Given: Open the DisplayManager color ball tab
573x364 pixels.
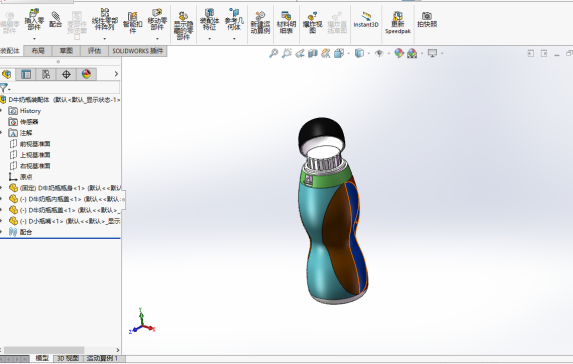Looking at the screenshot, I should 86,74.
